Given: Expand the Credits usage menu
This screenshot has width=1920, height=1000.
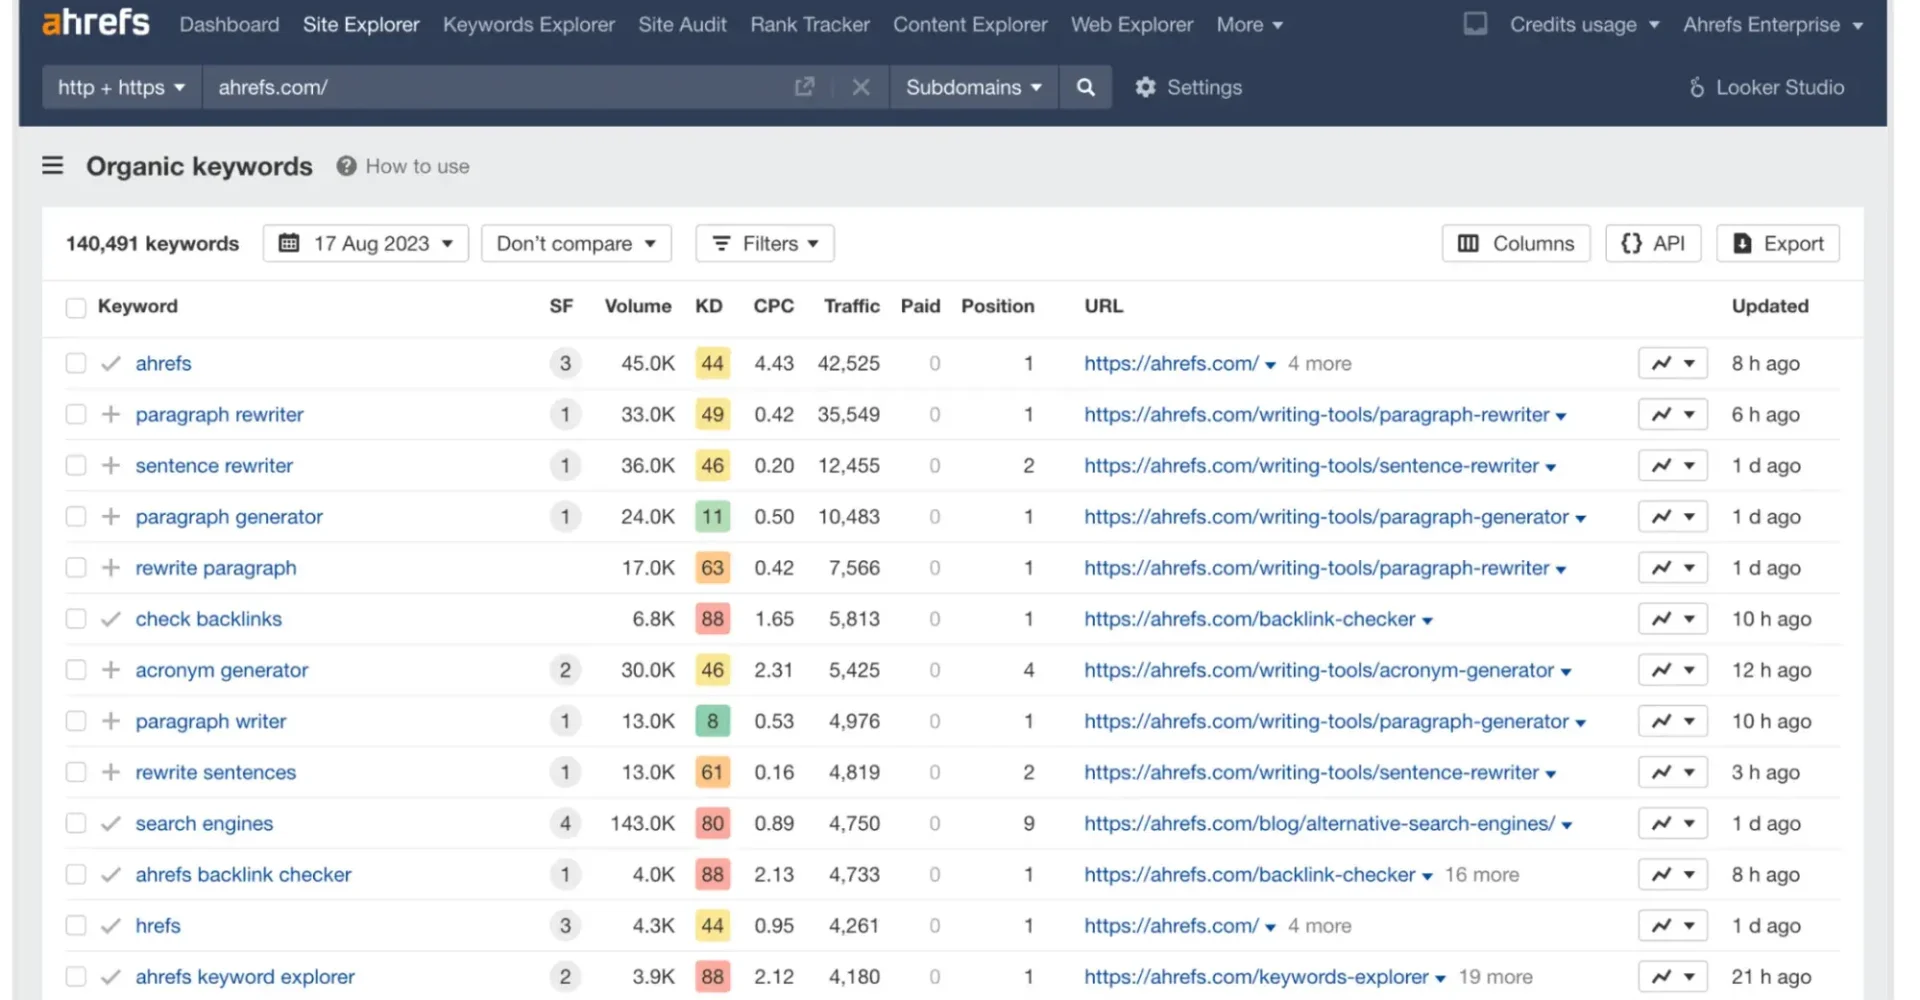Looking at the screenshot, I should click(1584, 24).
